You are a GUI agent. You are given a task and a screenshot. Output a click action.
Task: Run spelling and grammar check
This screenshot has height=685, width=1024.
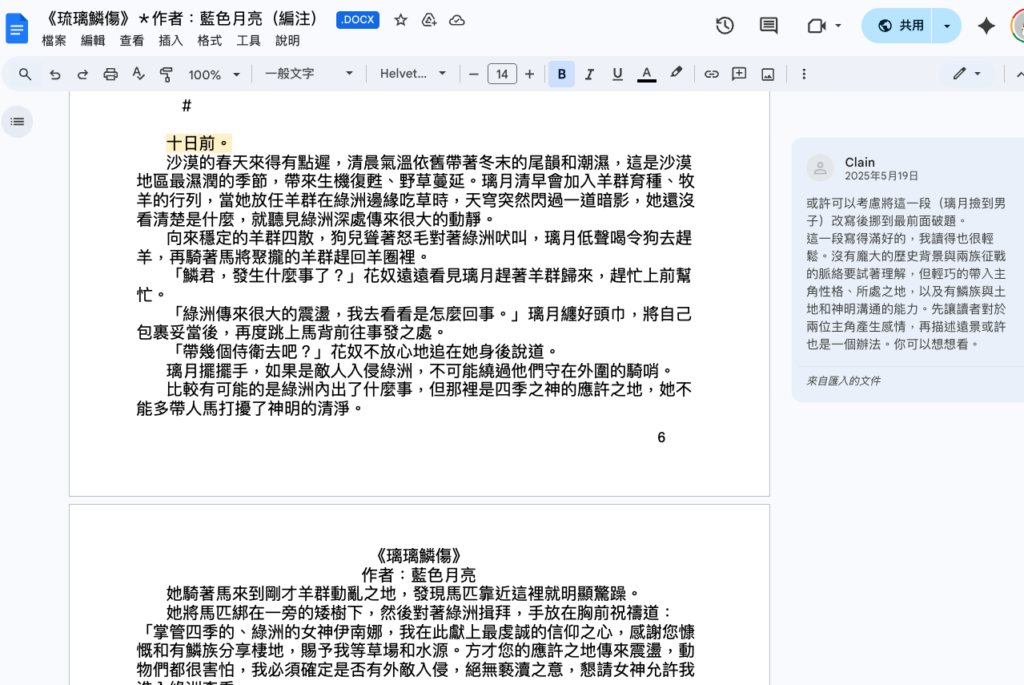(138, 74)
